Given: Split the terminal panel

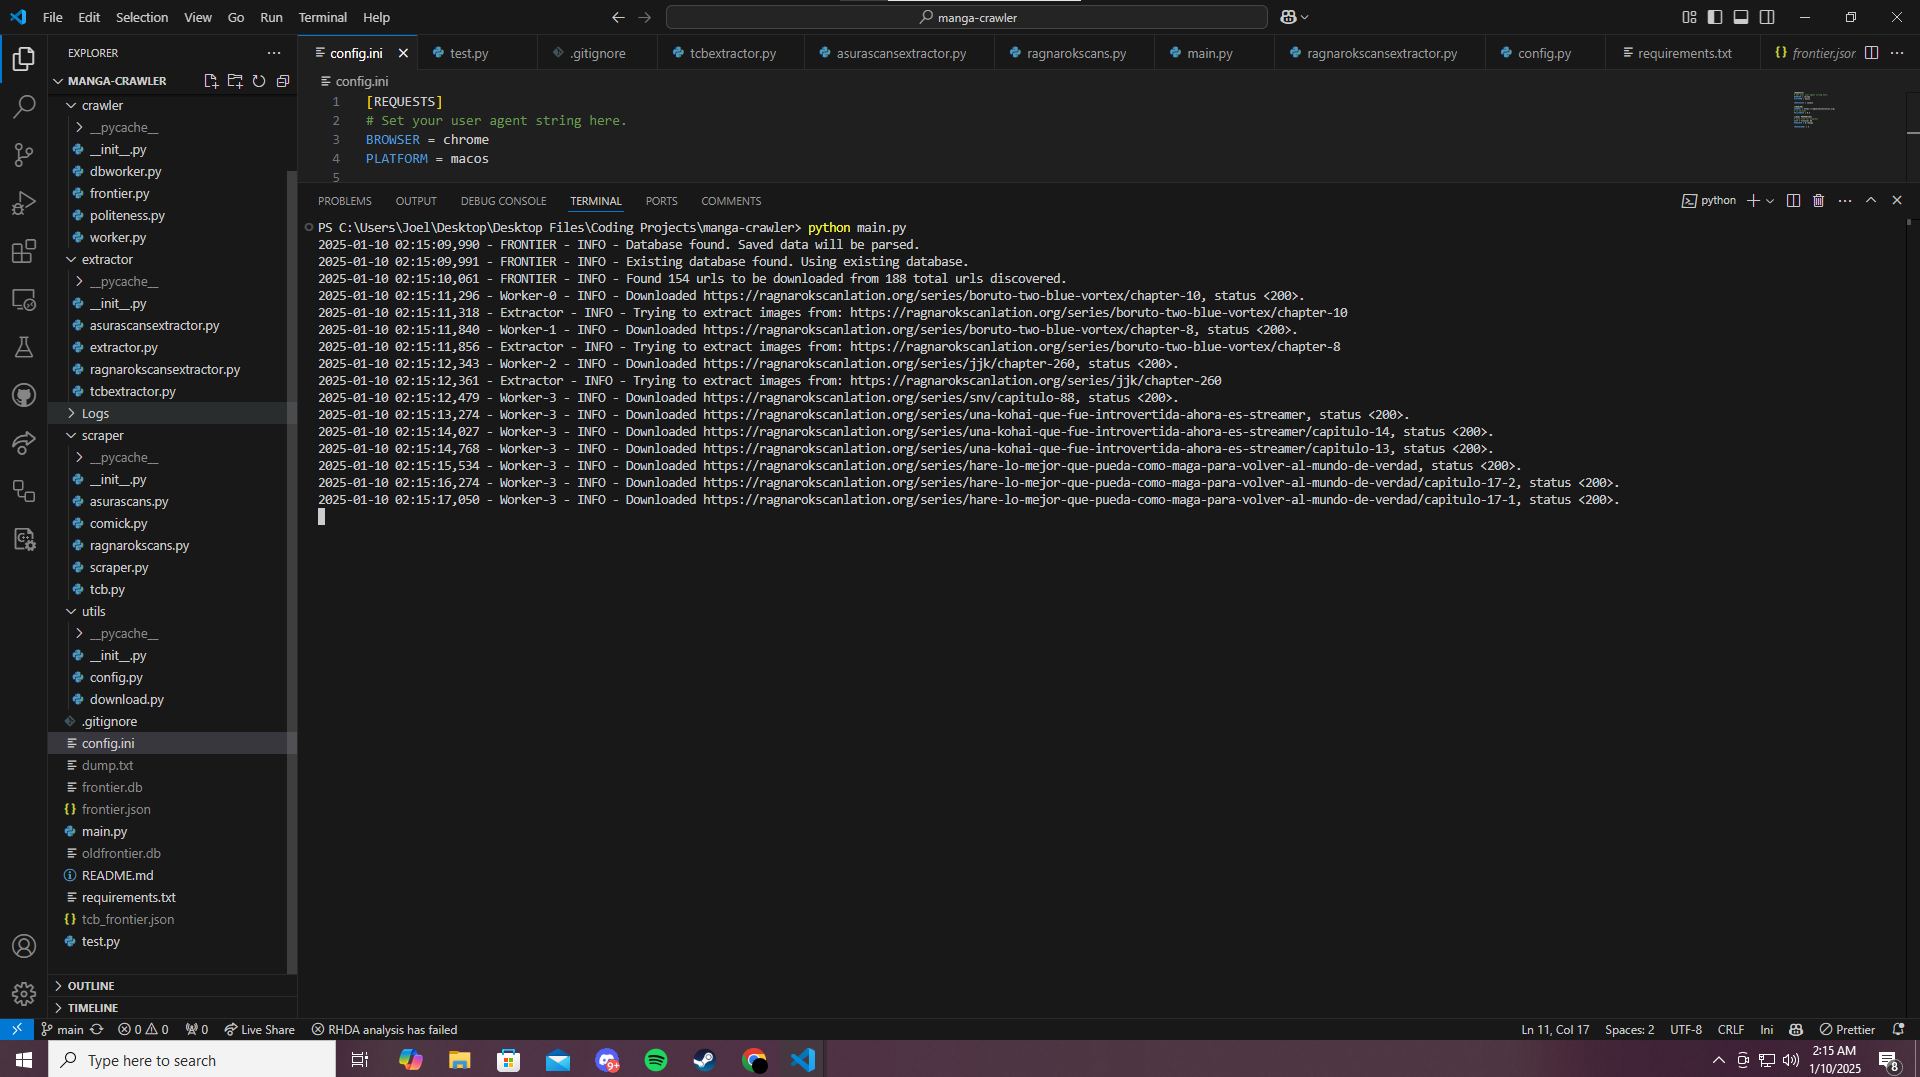Looking at the screenshot, I should tap(1793, 201).
